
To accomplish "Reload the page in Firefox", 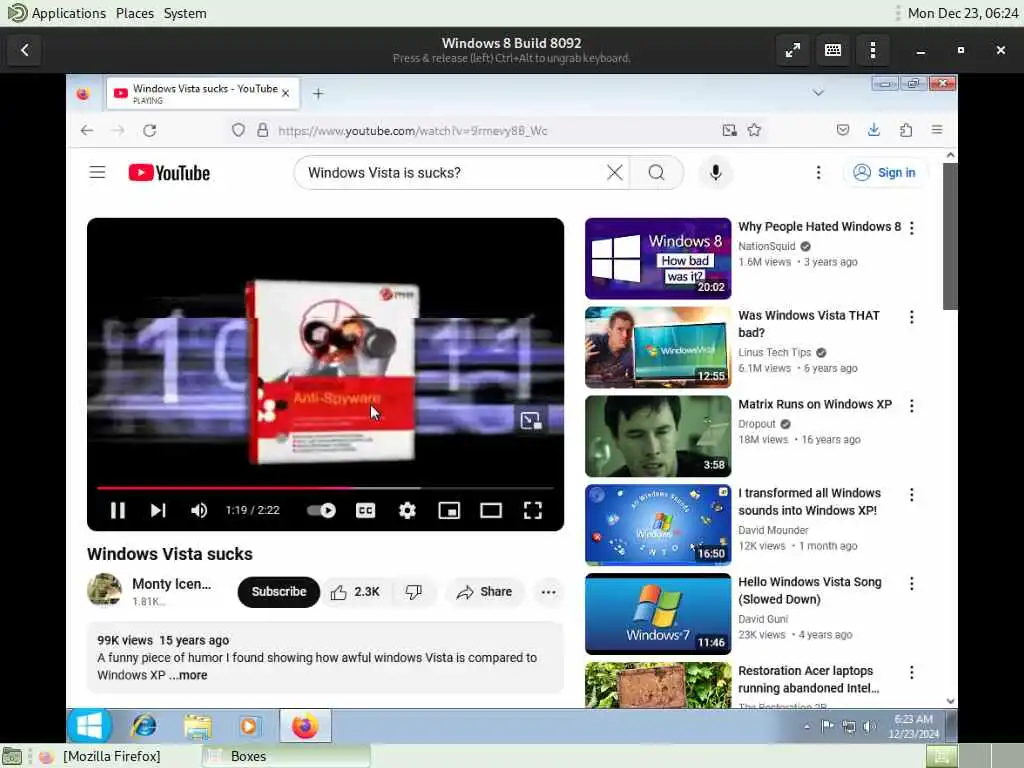I will tap(150, 130).
